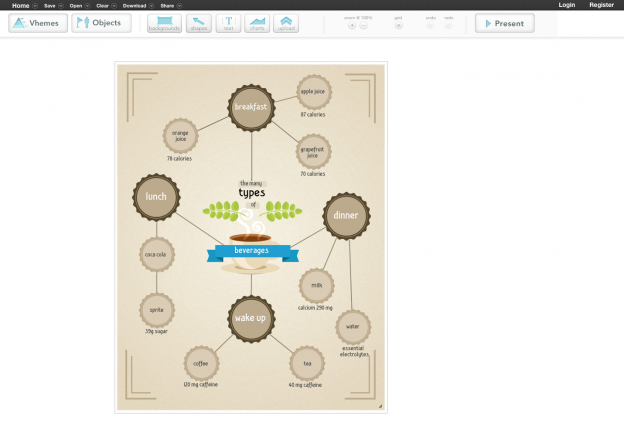This screenshot has width=624, height=440.
Task: Select the breakfast badge on canvas
Action: click(x=250, y=107)
